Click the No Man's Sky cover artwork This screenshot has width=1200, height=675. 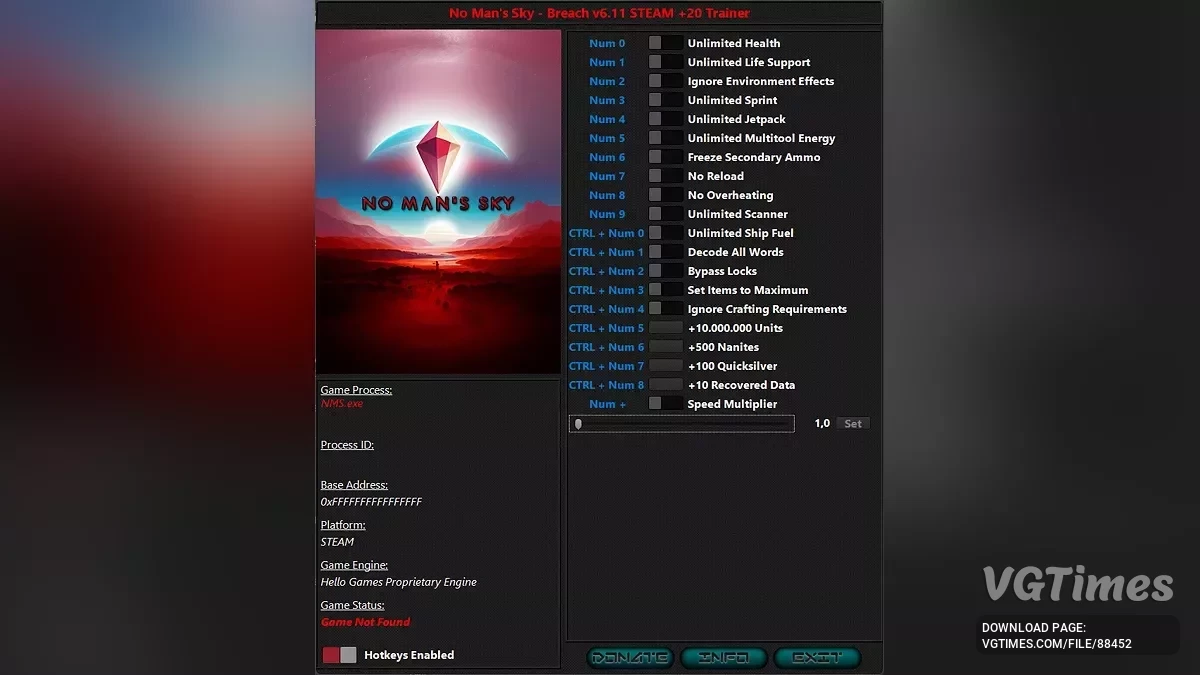[438, 200]
